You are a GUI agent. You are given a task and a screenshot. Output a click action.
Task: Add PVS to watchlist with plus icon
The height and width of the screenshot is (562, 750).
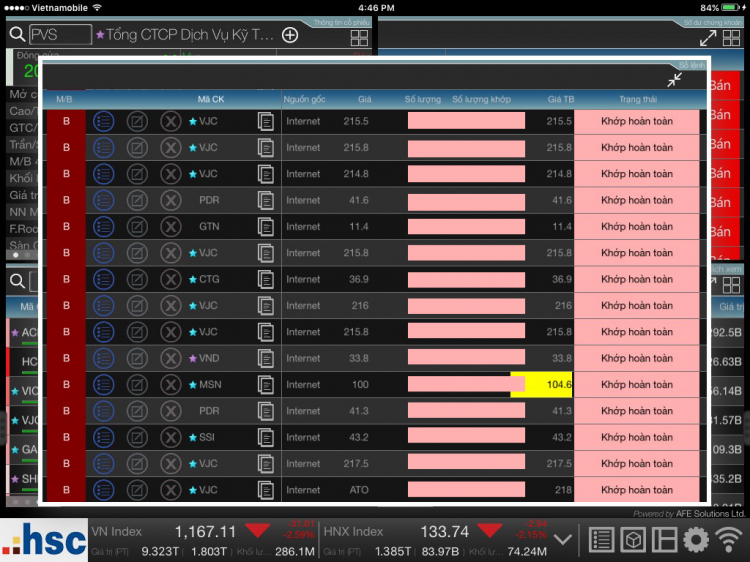[290, 35]
